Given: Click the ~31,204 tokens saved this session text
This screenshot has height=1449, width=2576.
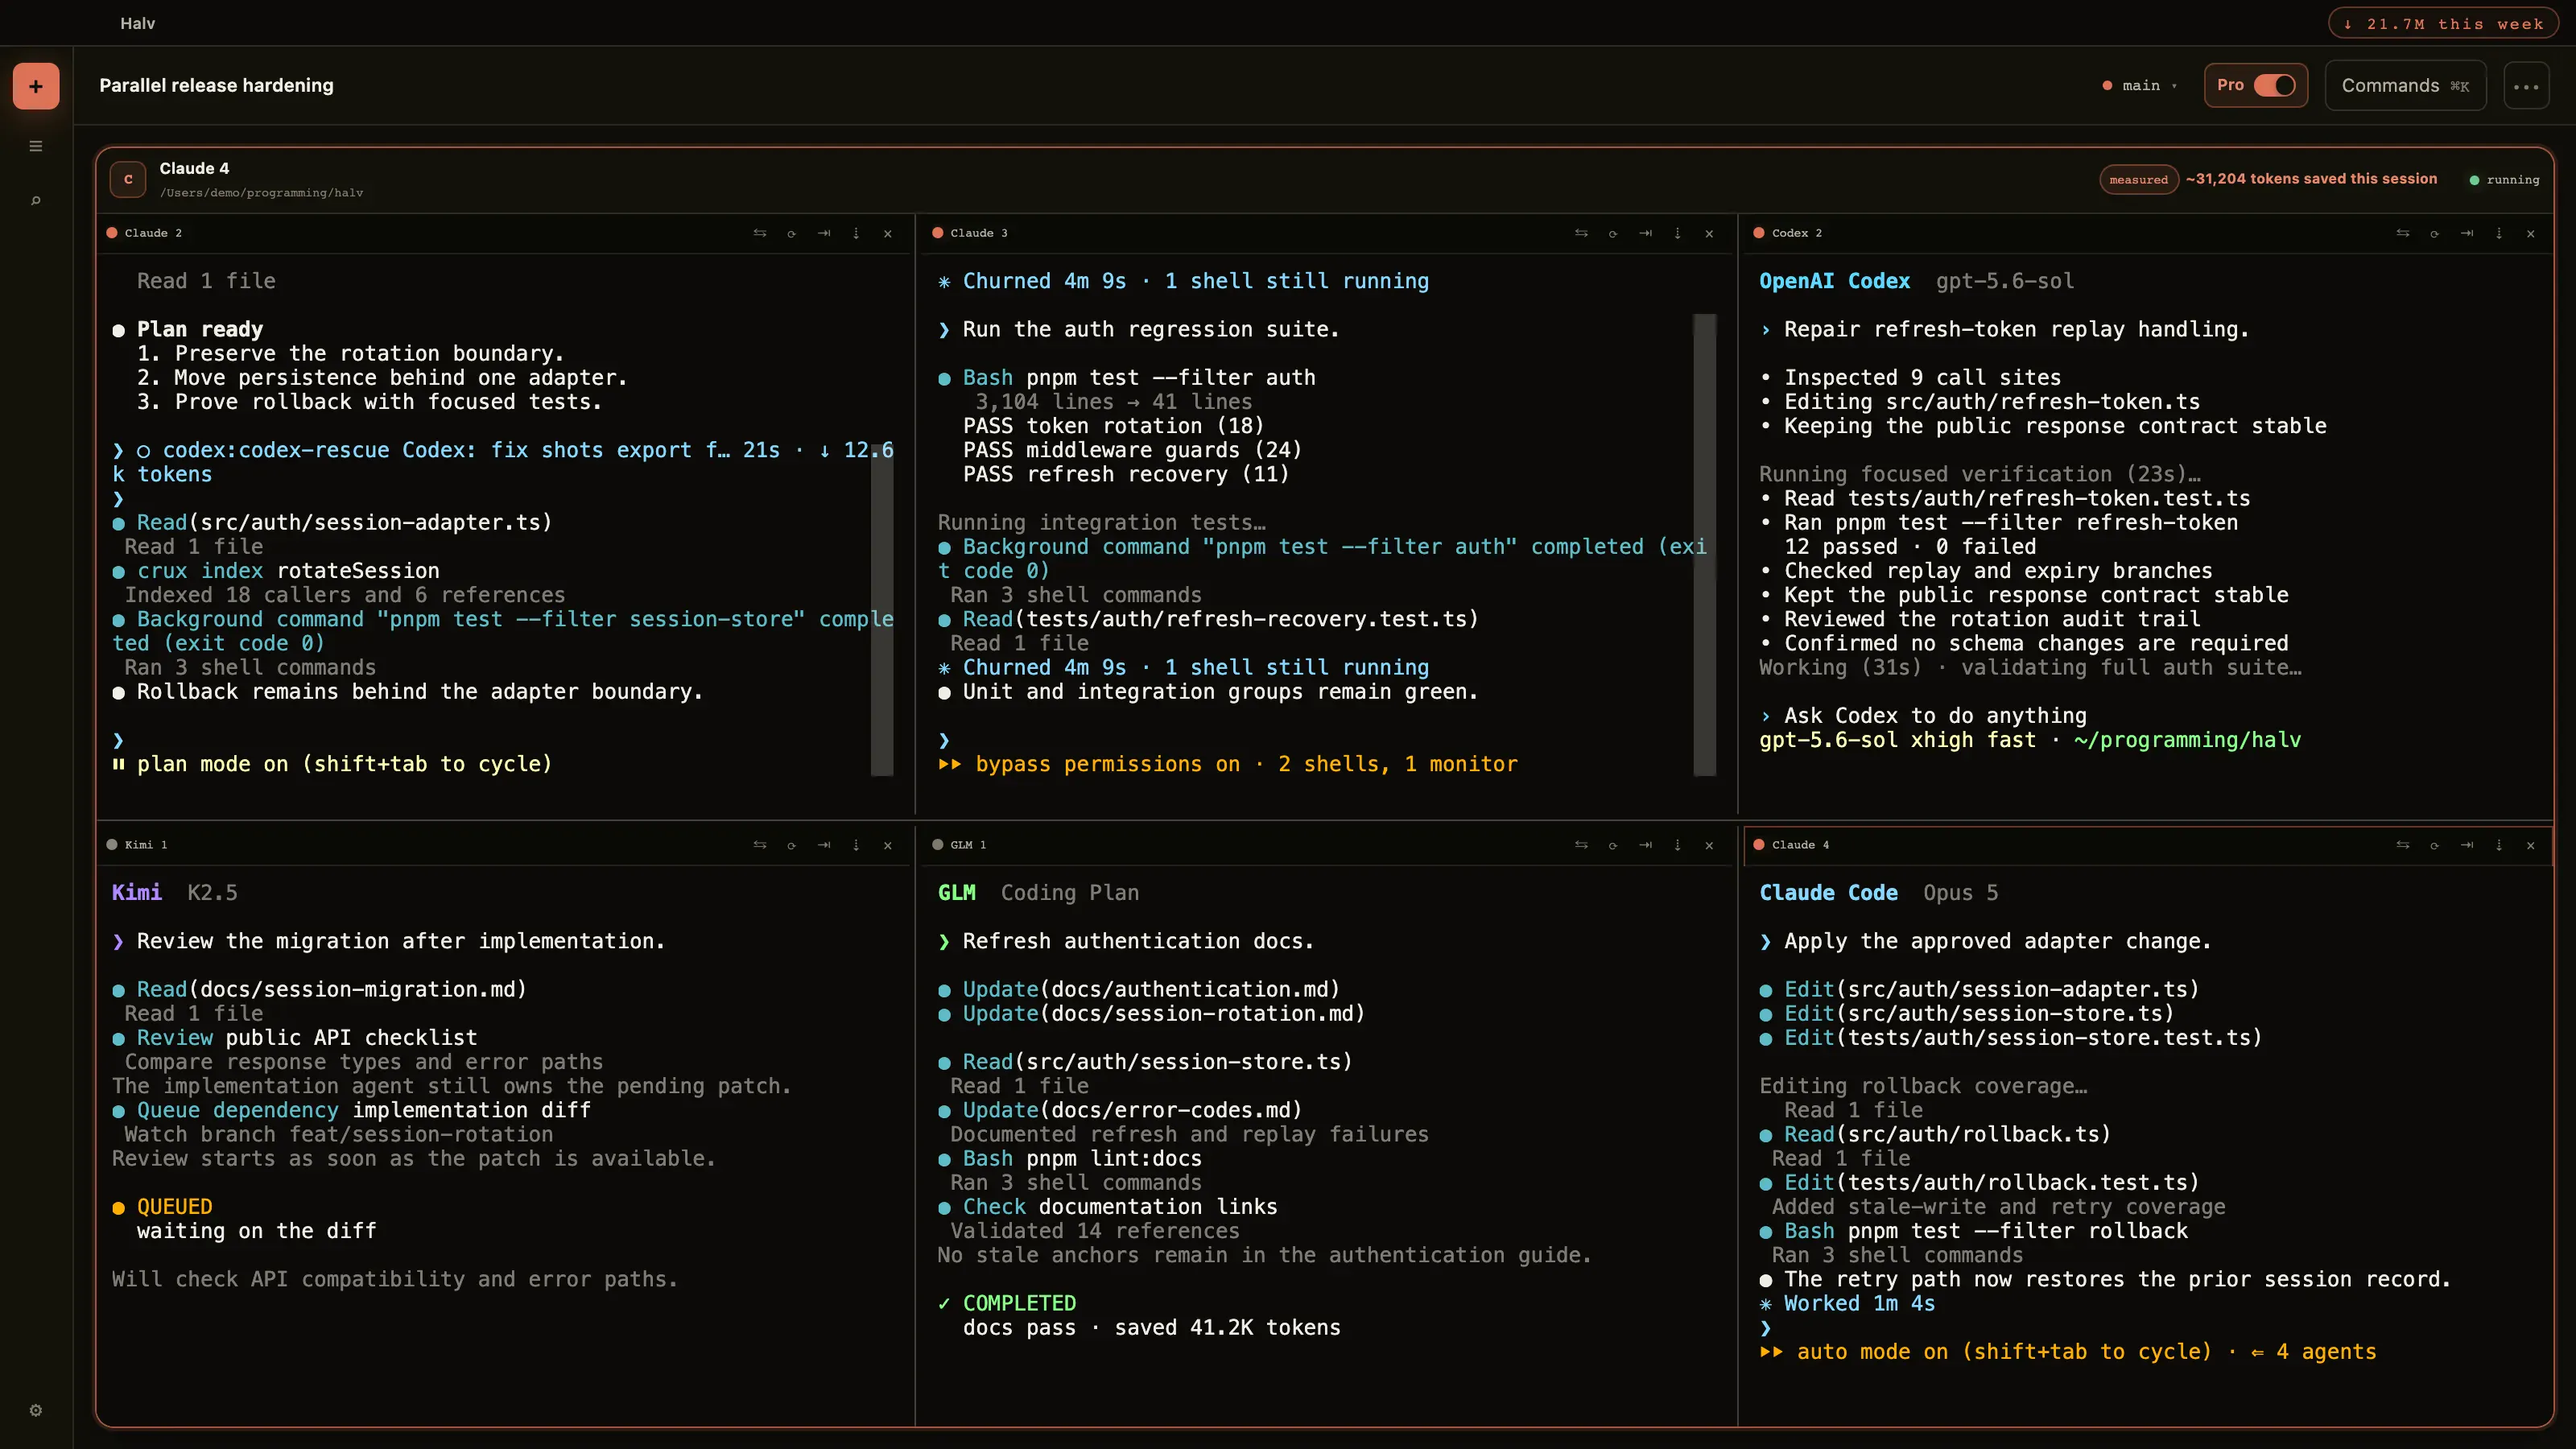Looking at the screenshot, I should pos(2311,179).
